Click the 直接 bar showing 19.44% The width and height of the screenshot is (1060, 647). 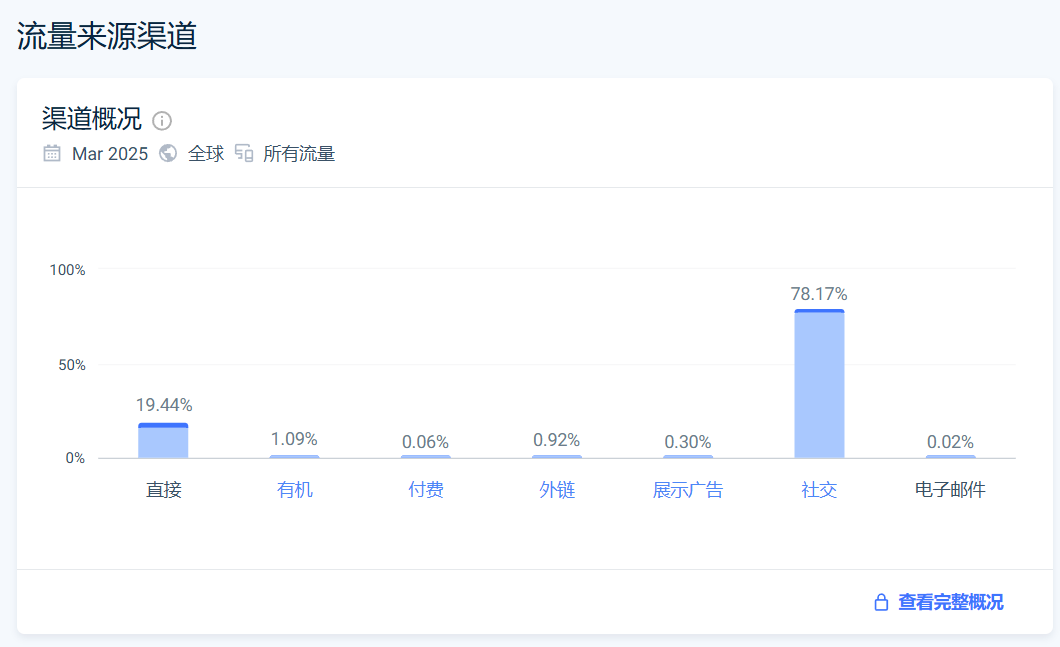(x=163, y=441)
